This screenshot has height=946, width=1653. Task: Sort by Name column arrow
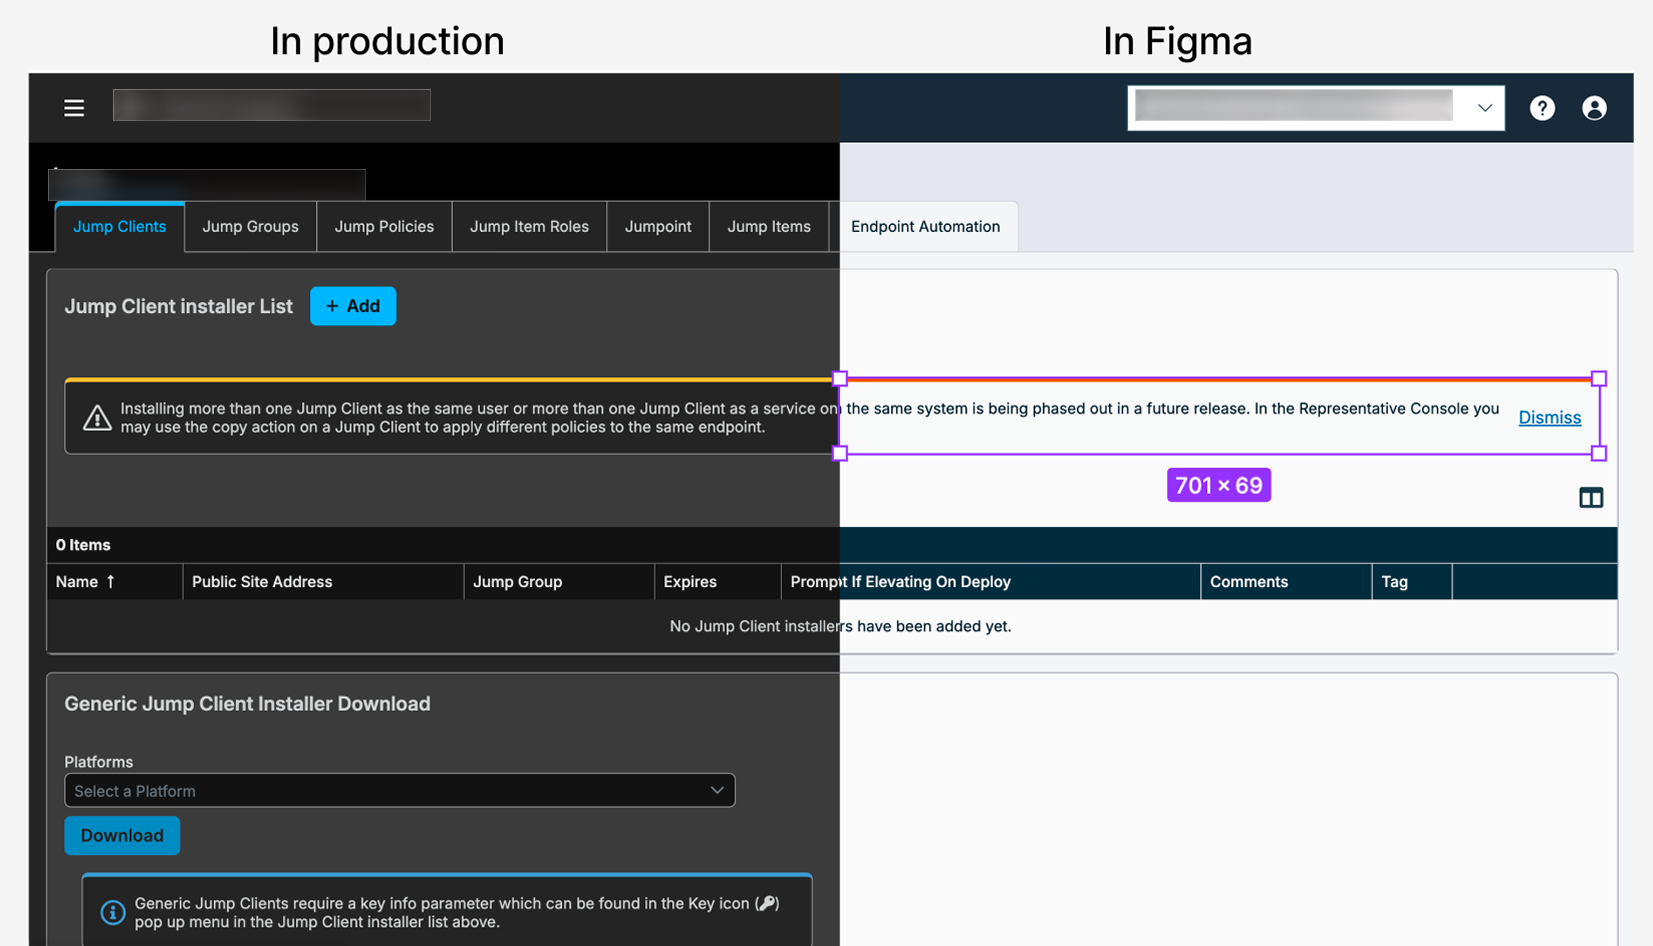click(x=111, y=582)
